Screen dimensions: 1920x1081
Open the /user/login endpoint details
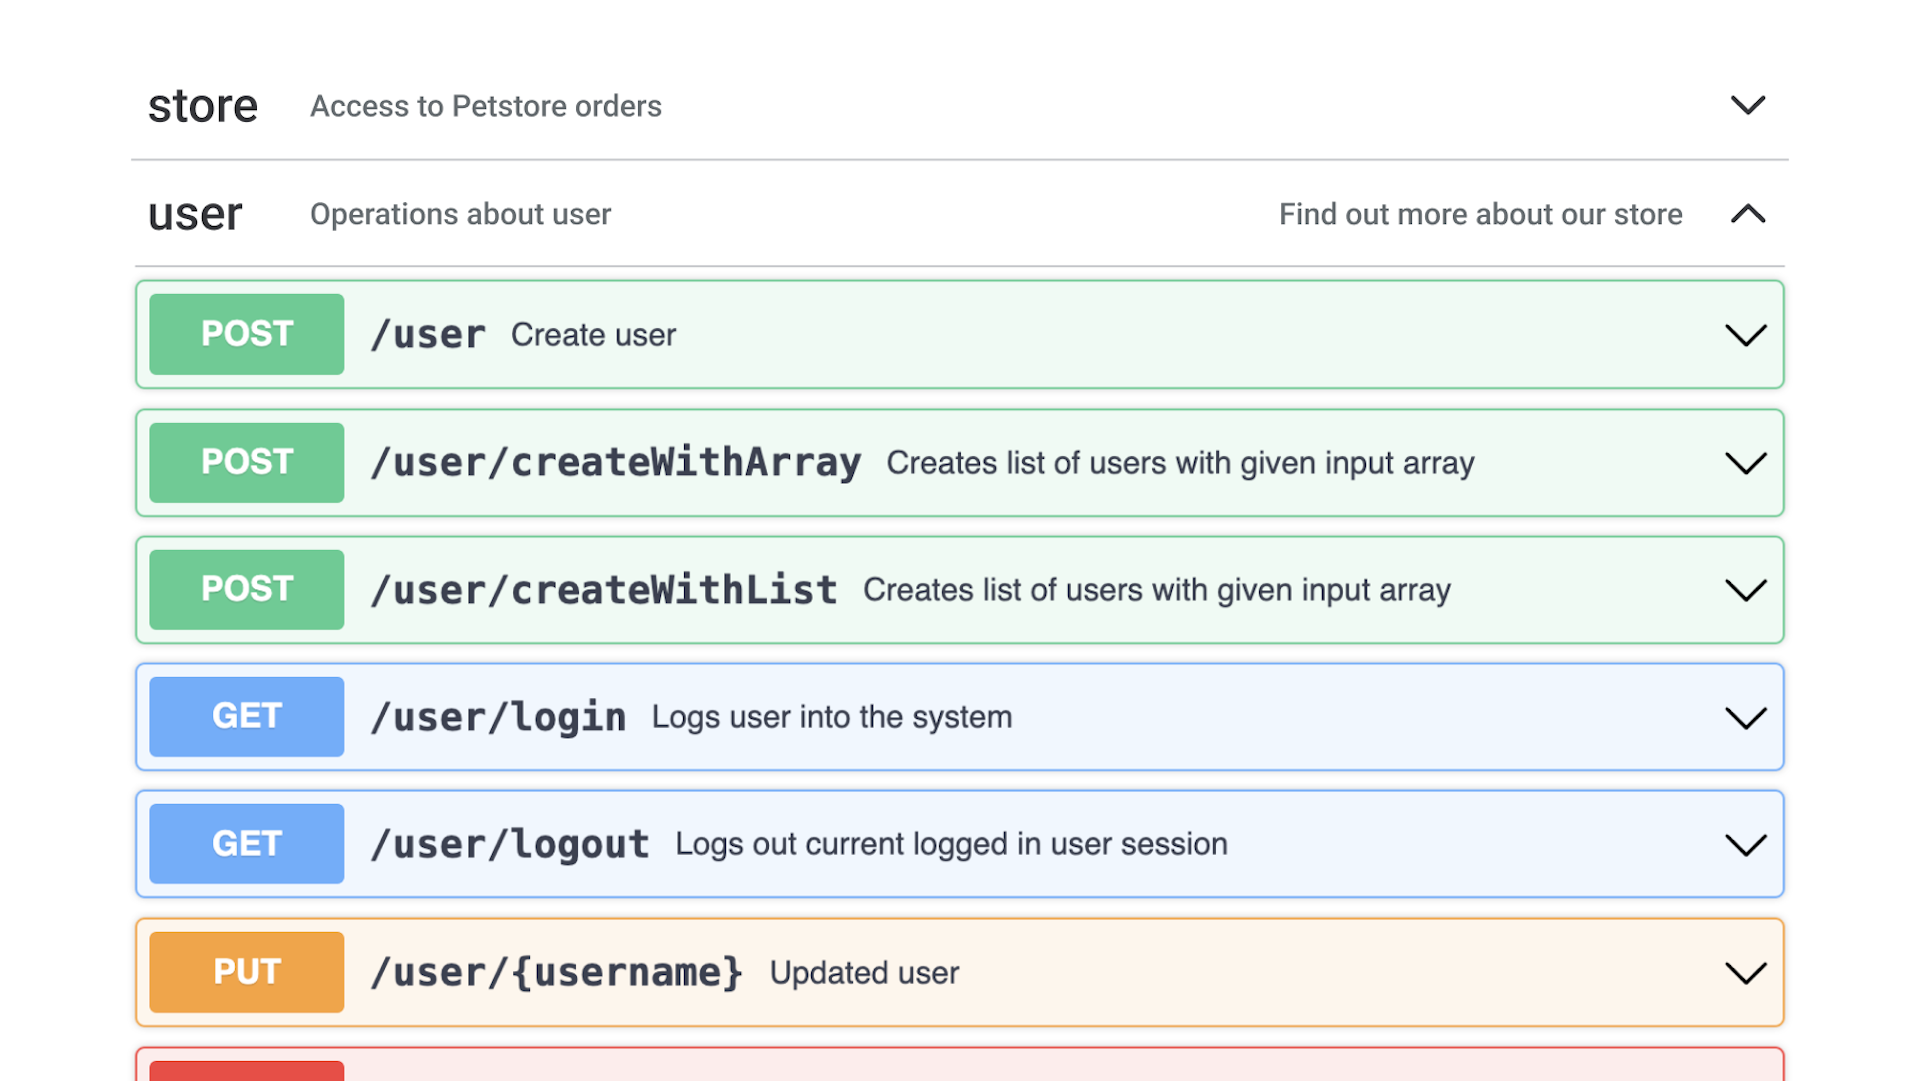pos(1745,716)
